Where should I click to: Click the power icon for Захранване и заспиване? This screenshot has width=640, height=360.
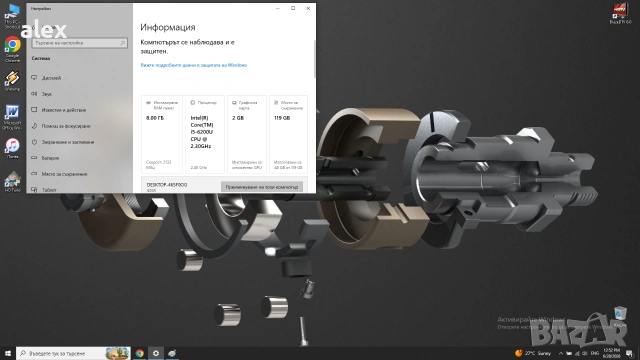point(34,142)
